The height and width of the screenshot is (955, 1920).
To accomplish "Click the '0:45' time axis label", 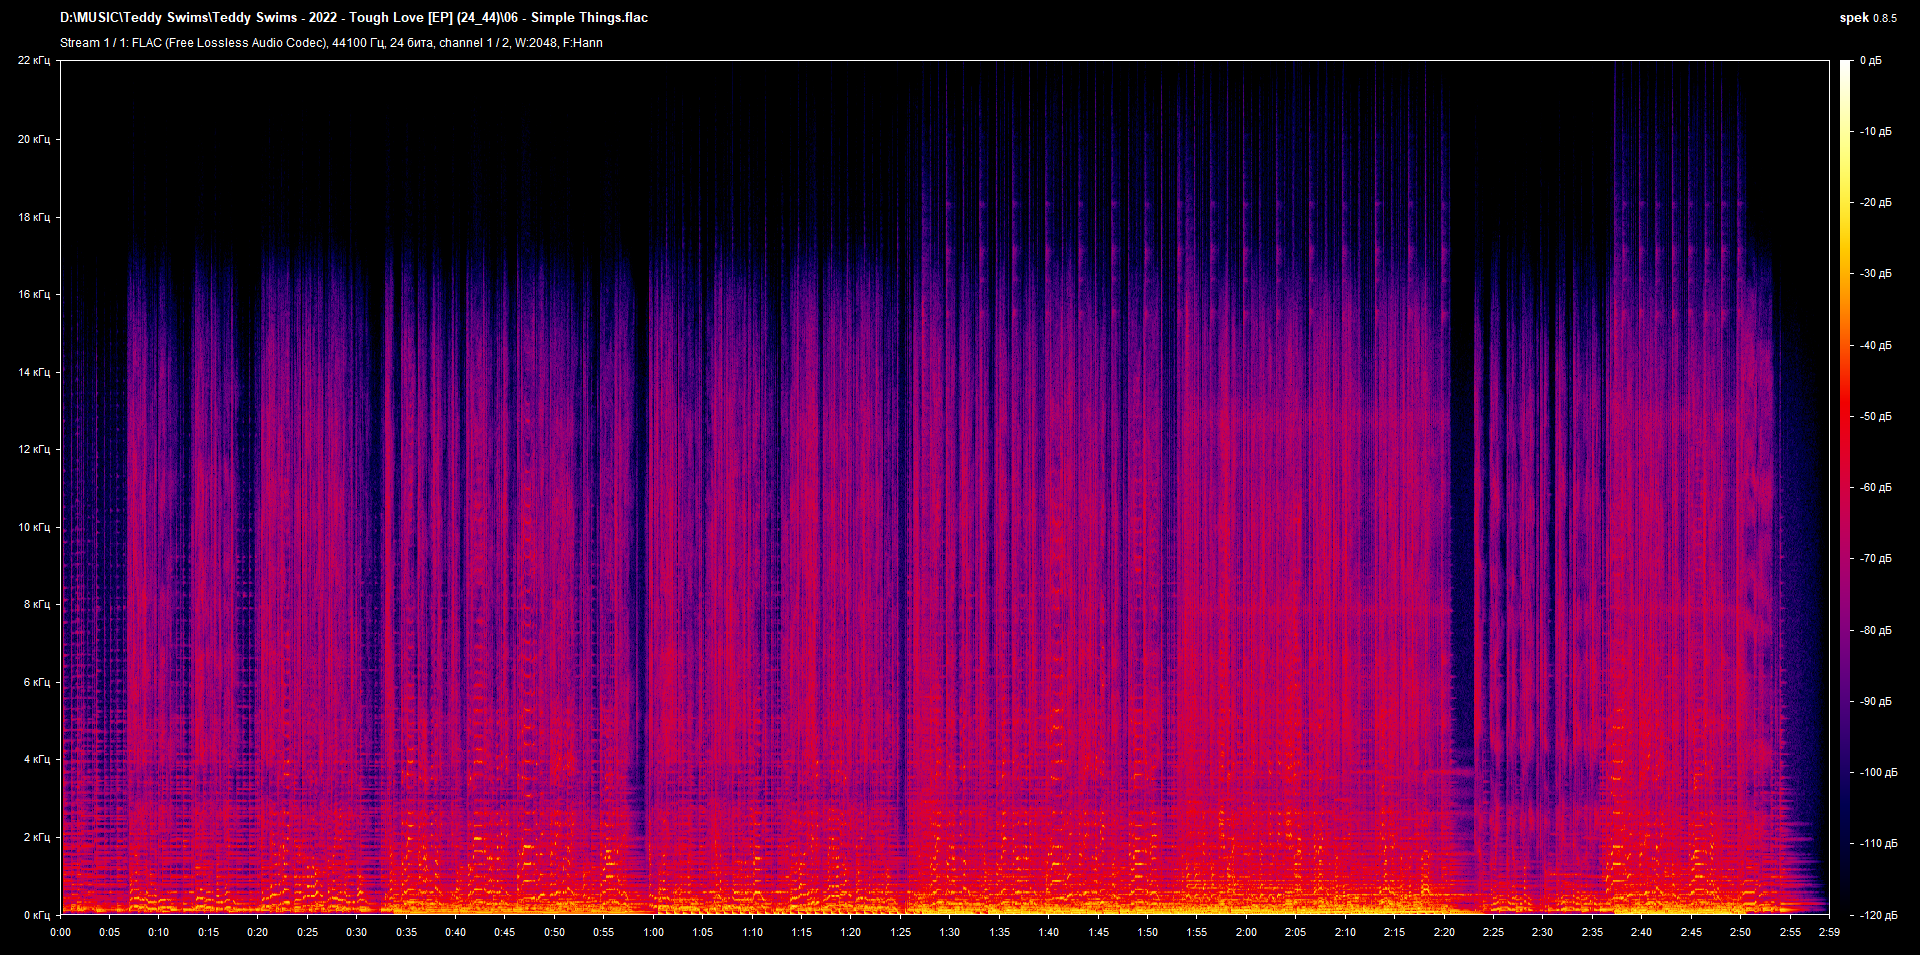I will click(x=505, y=932).
